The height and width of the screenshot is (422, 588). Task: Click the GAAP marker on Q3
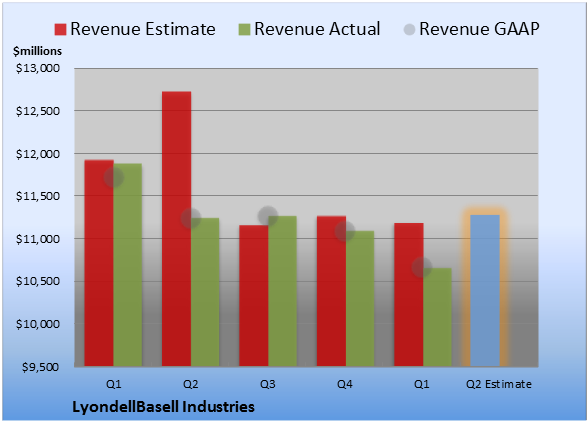click(x=268, y=216)
